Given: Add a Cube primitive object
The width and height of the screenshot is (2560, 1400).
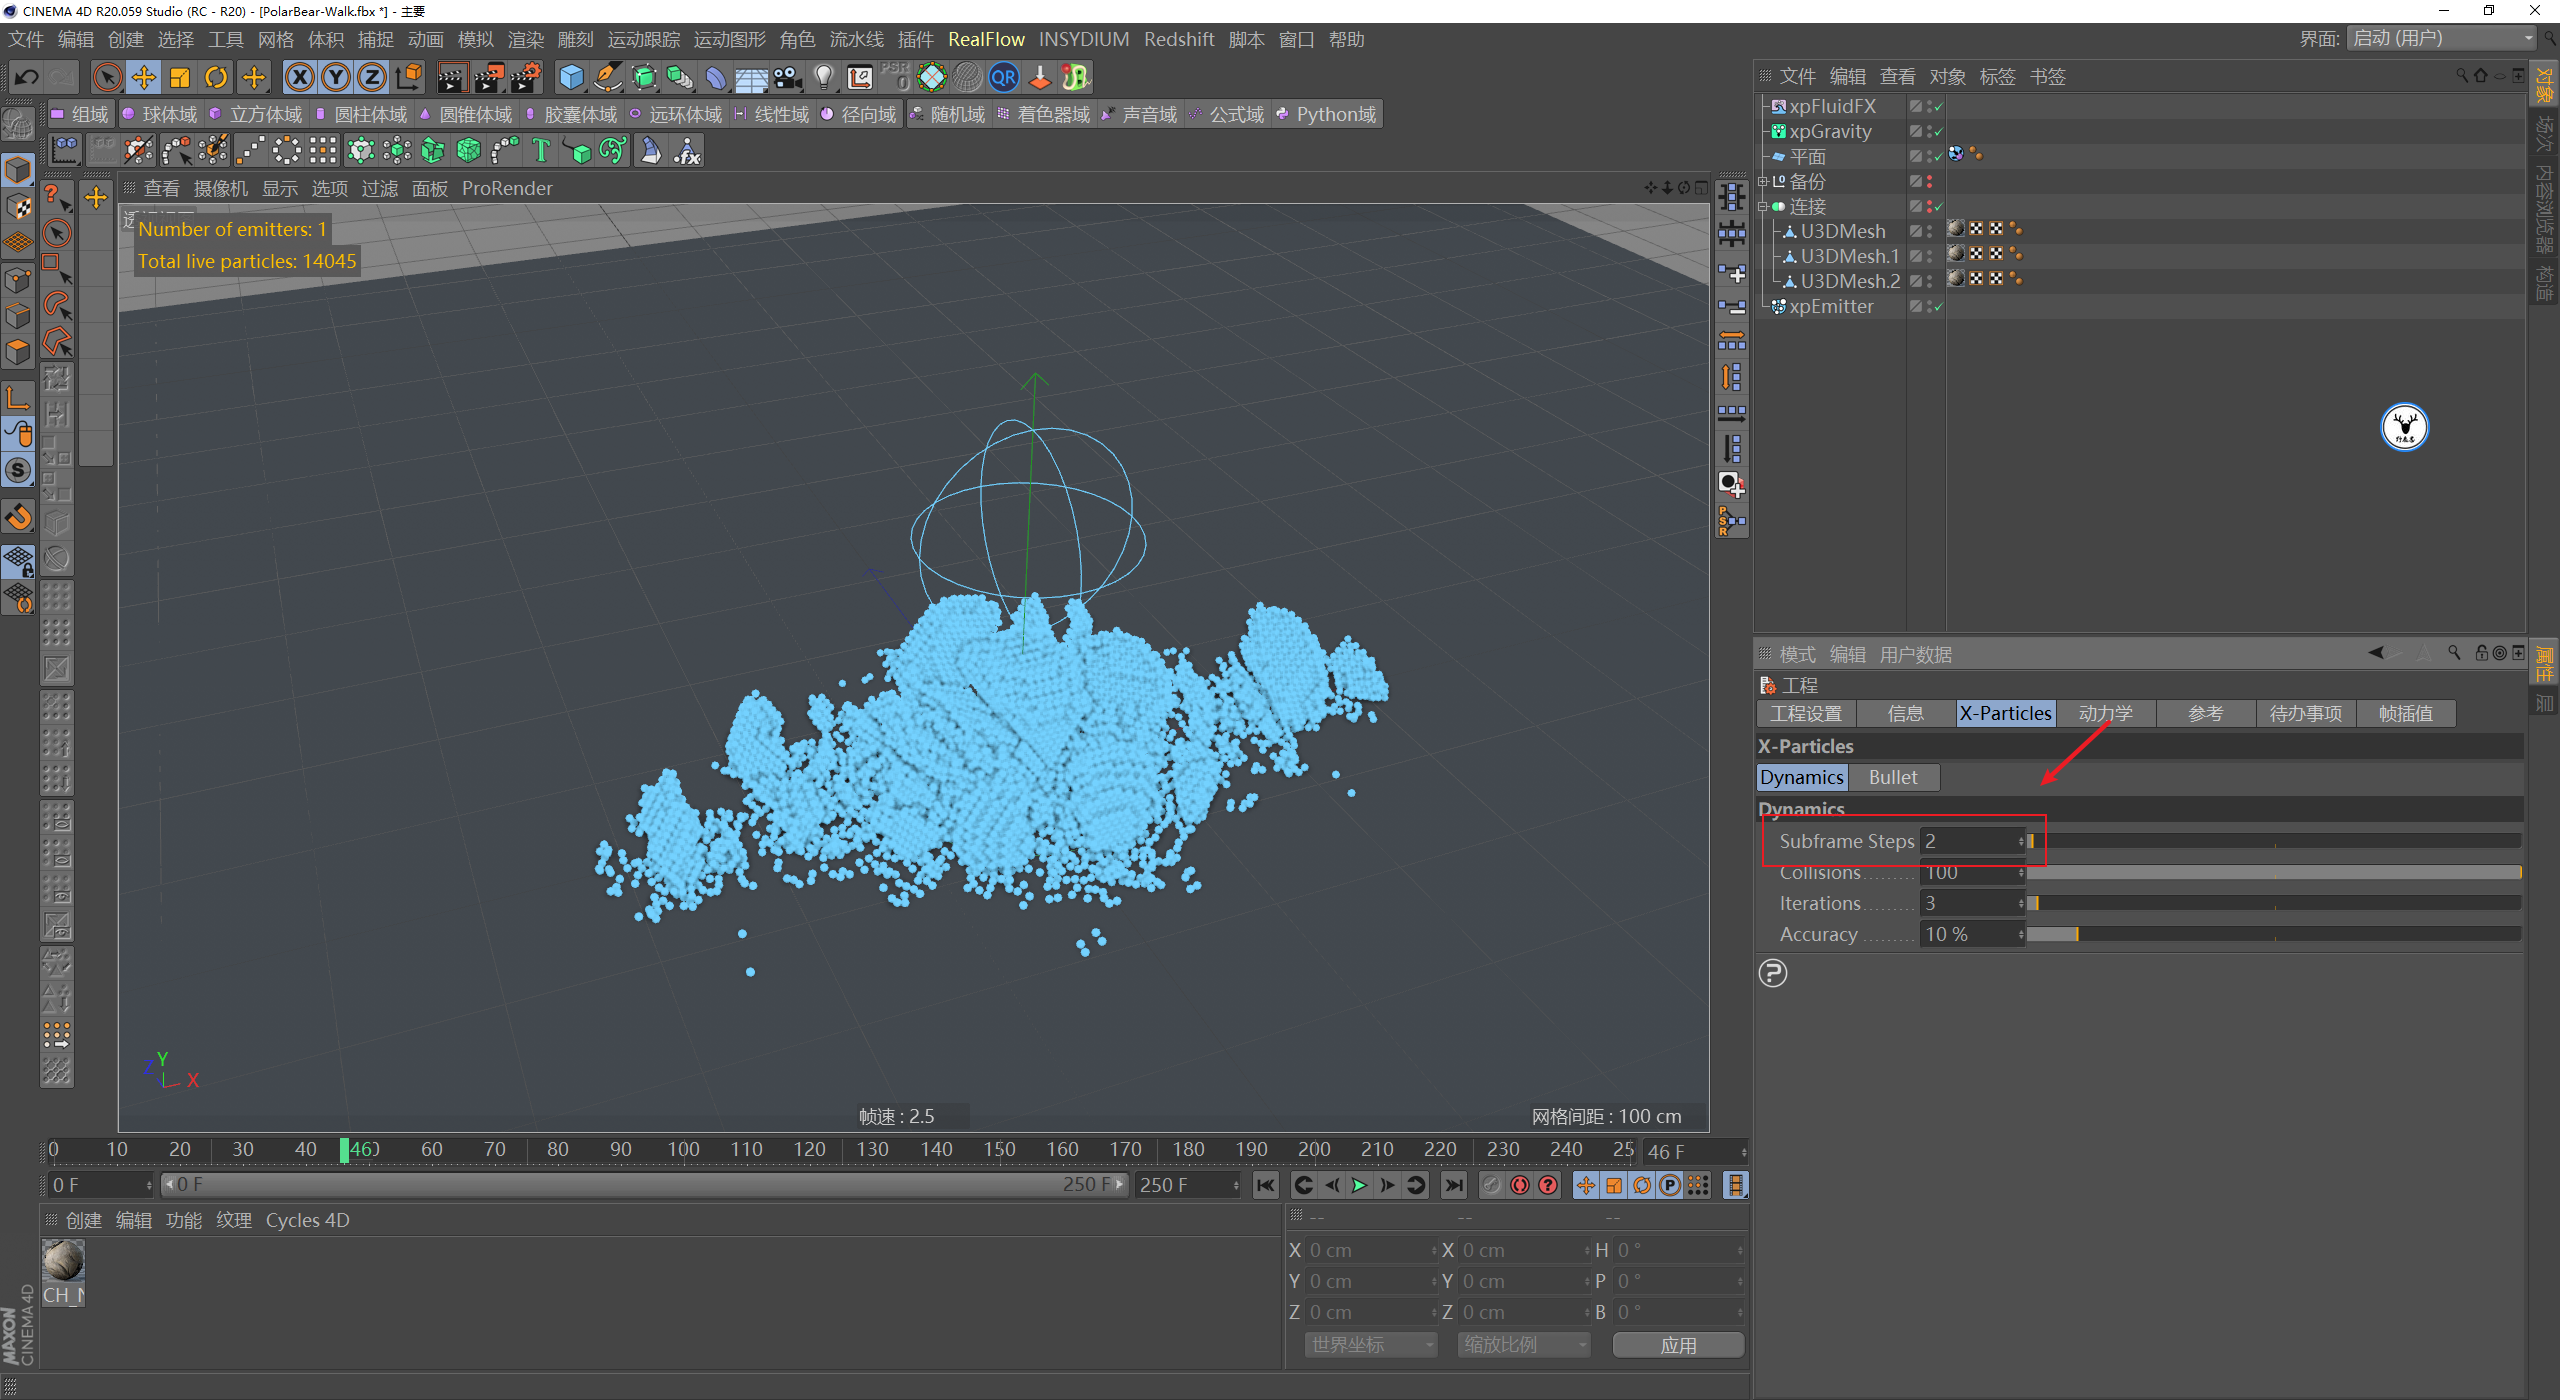Looking at the screenshot, I should click(571, 77).
